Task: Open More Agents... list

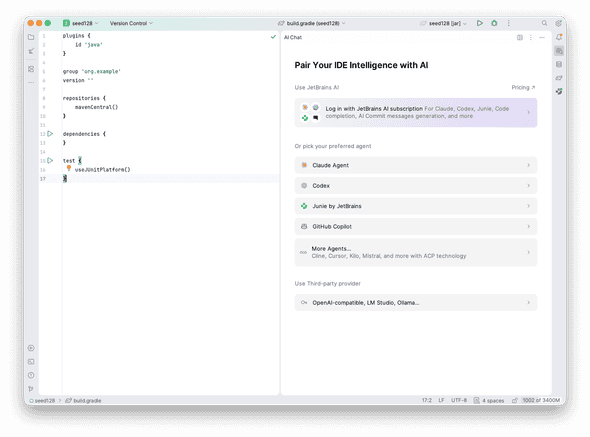Action: tap(416, 252)
